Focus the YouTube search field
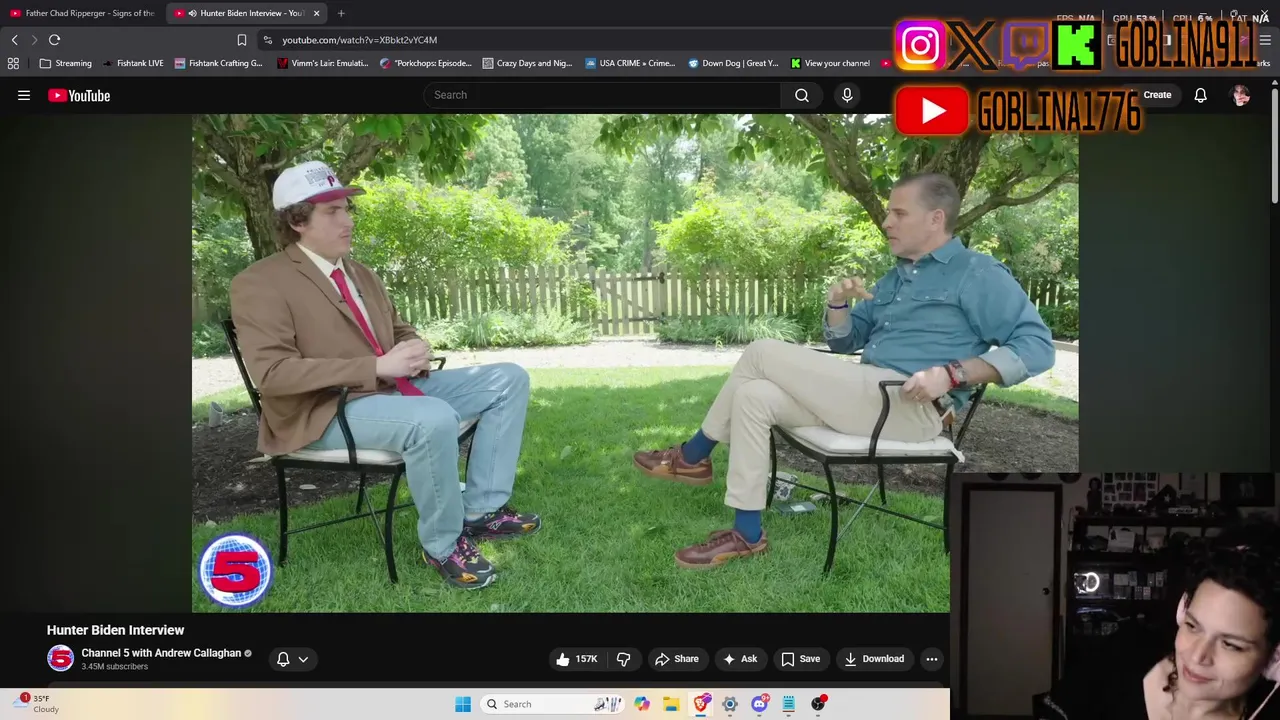The image size is (1280, 720). [x=603, y=95]
